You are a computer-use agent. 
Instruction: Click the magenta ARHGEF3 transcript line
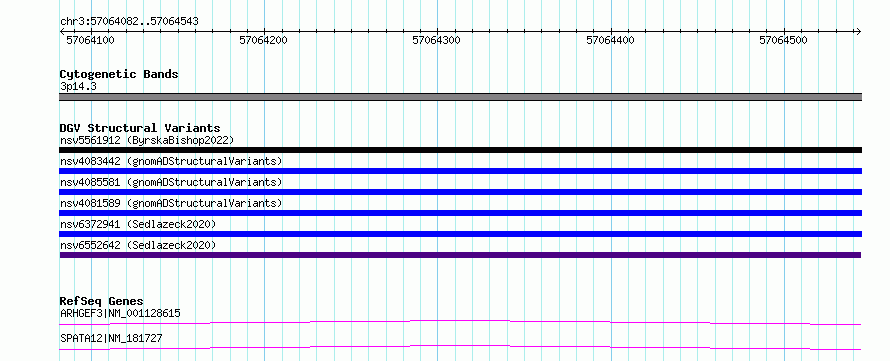click(461, 322)
